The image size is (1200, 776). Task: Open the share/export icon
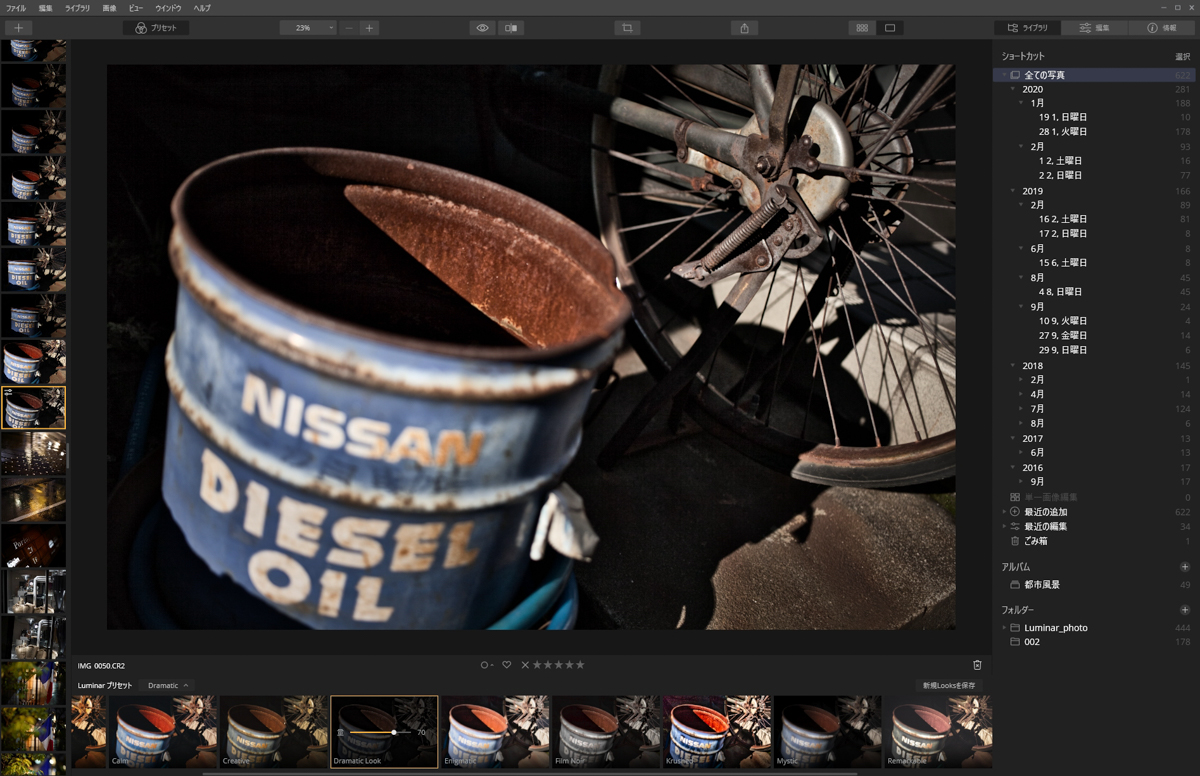(744, 28)
